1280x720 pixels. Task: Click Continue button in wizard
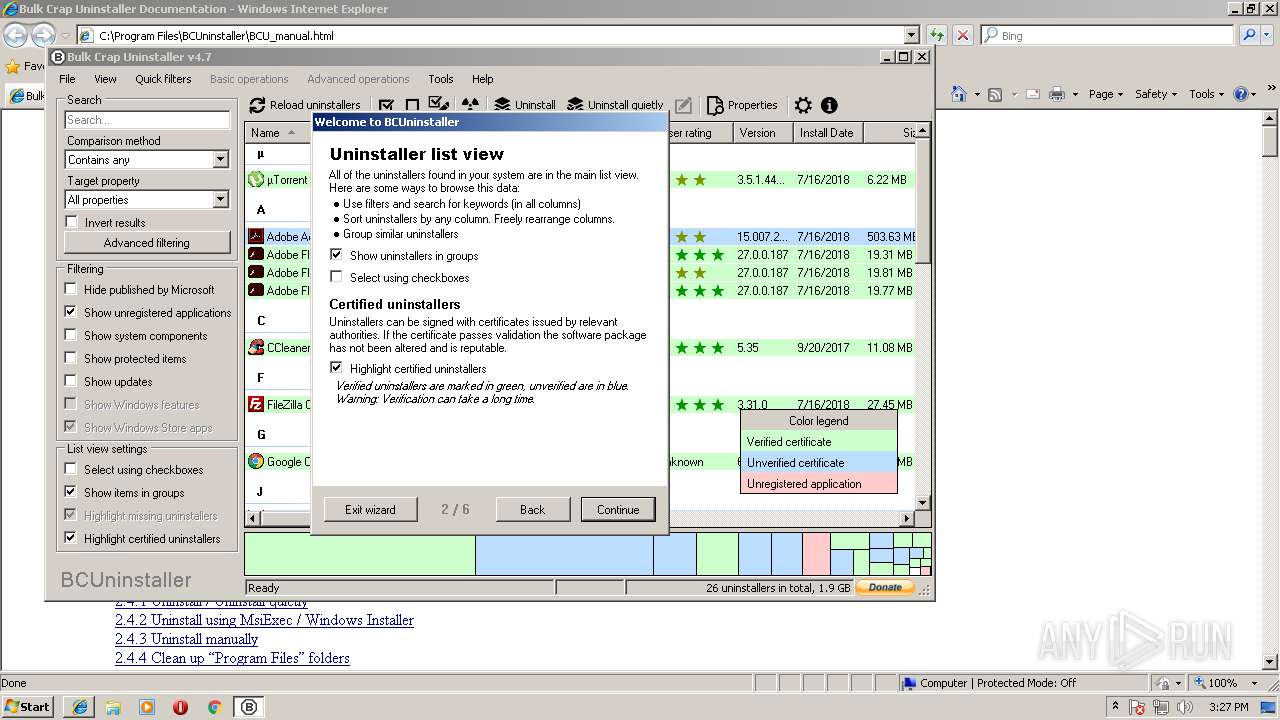point(618,509)
